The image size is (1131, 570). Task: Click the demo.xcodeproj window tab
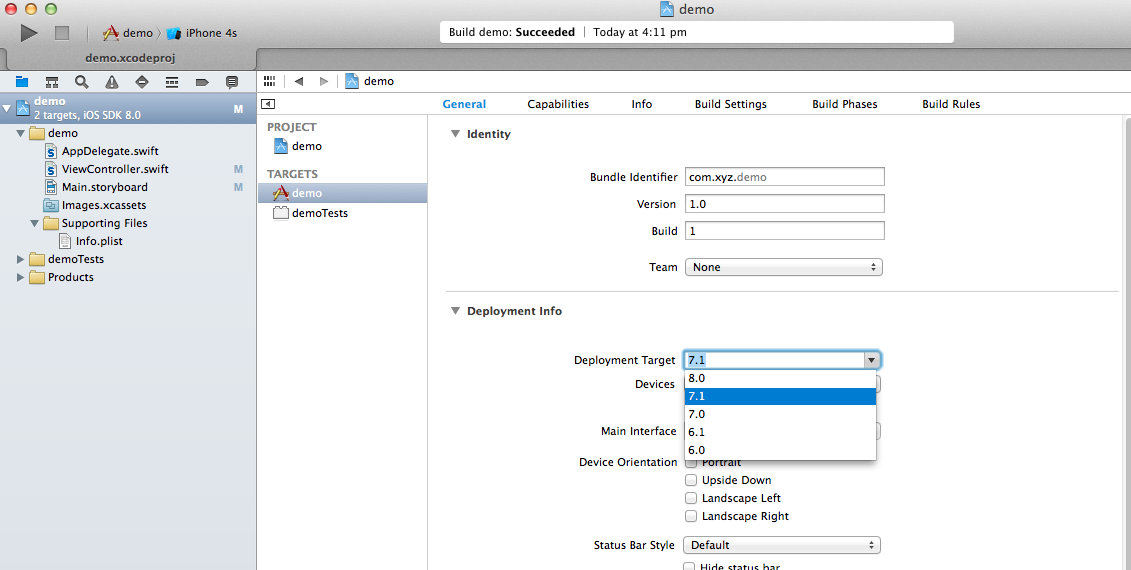(130, 58)
